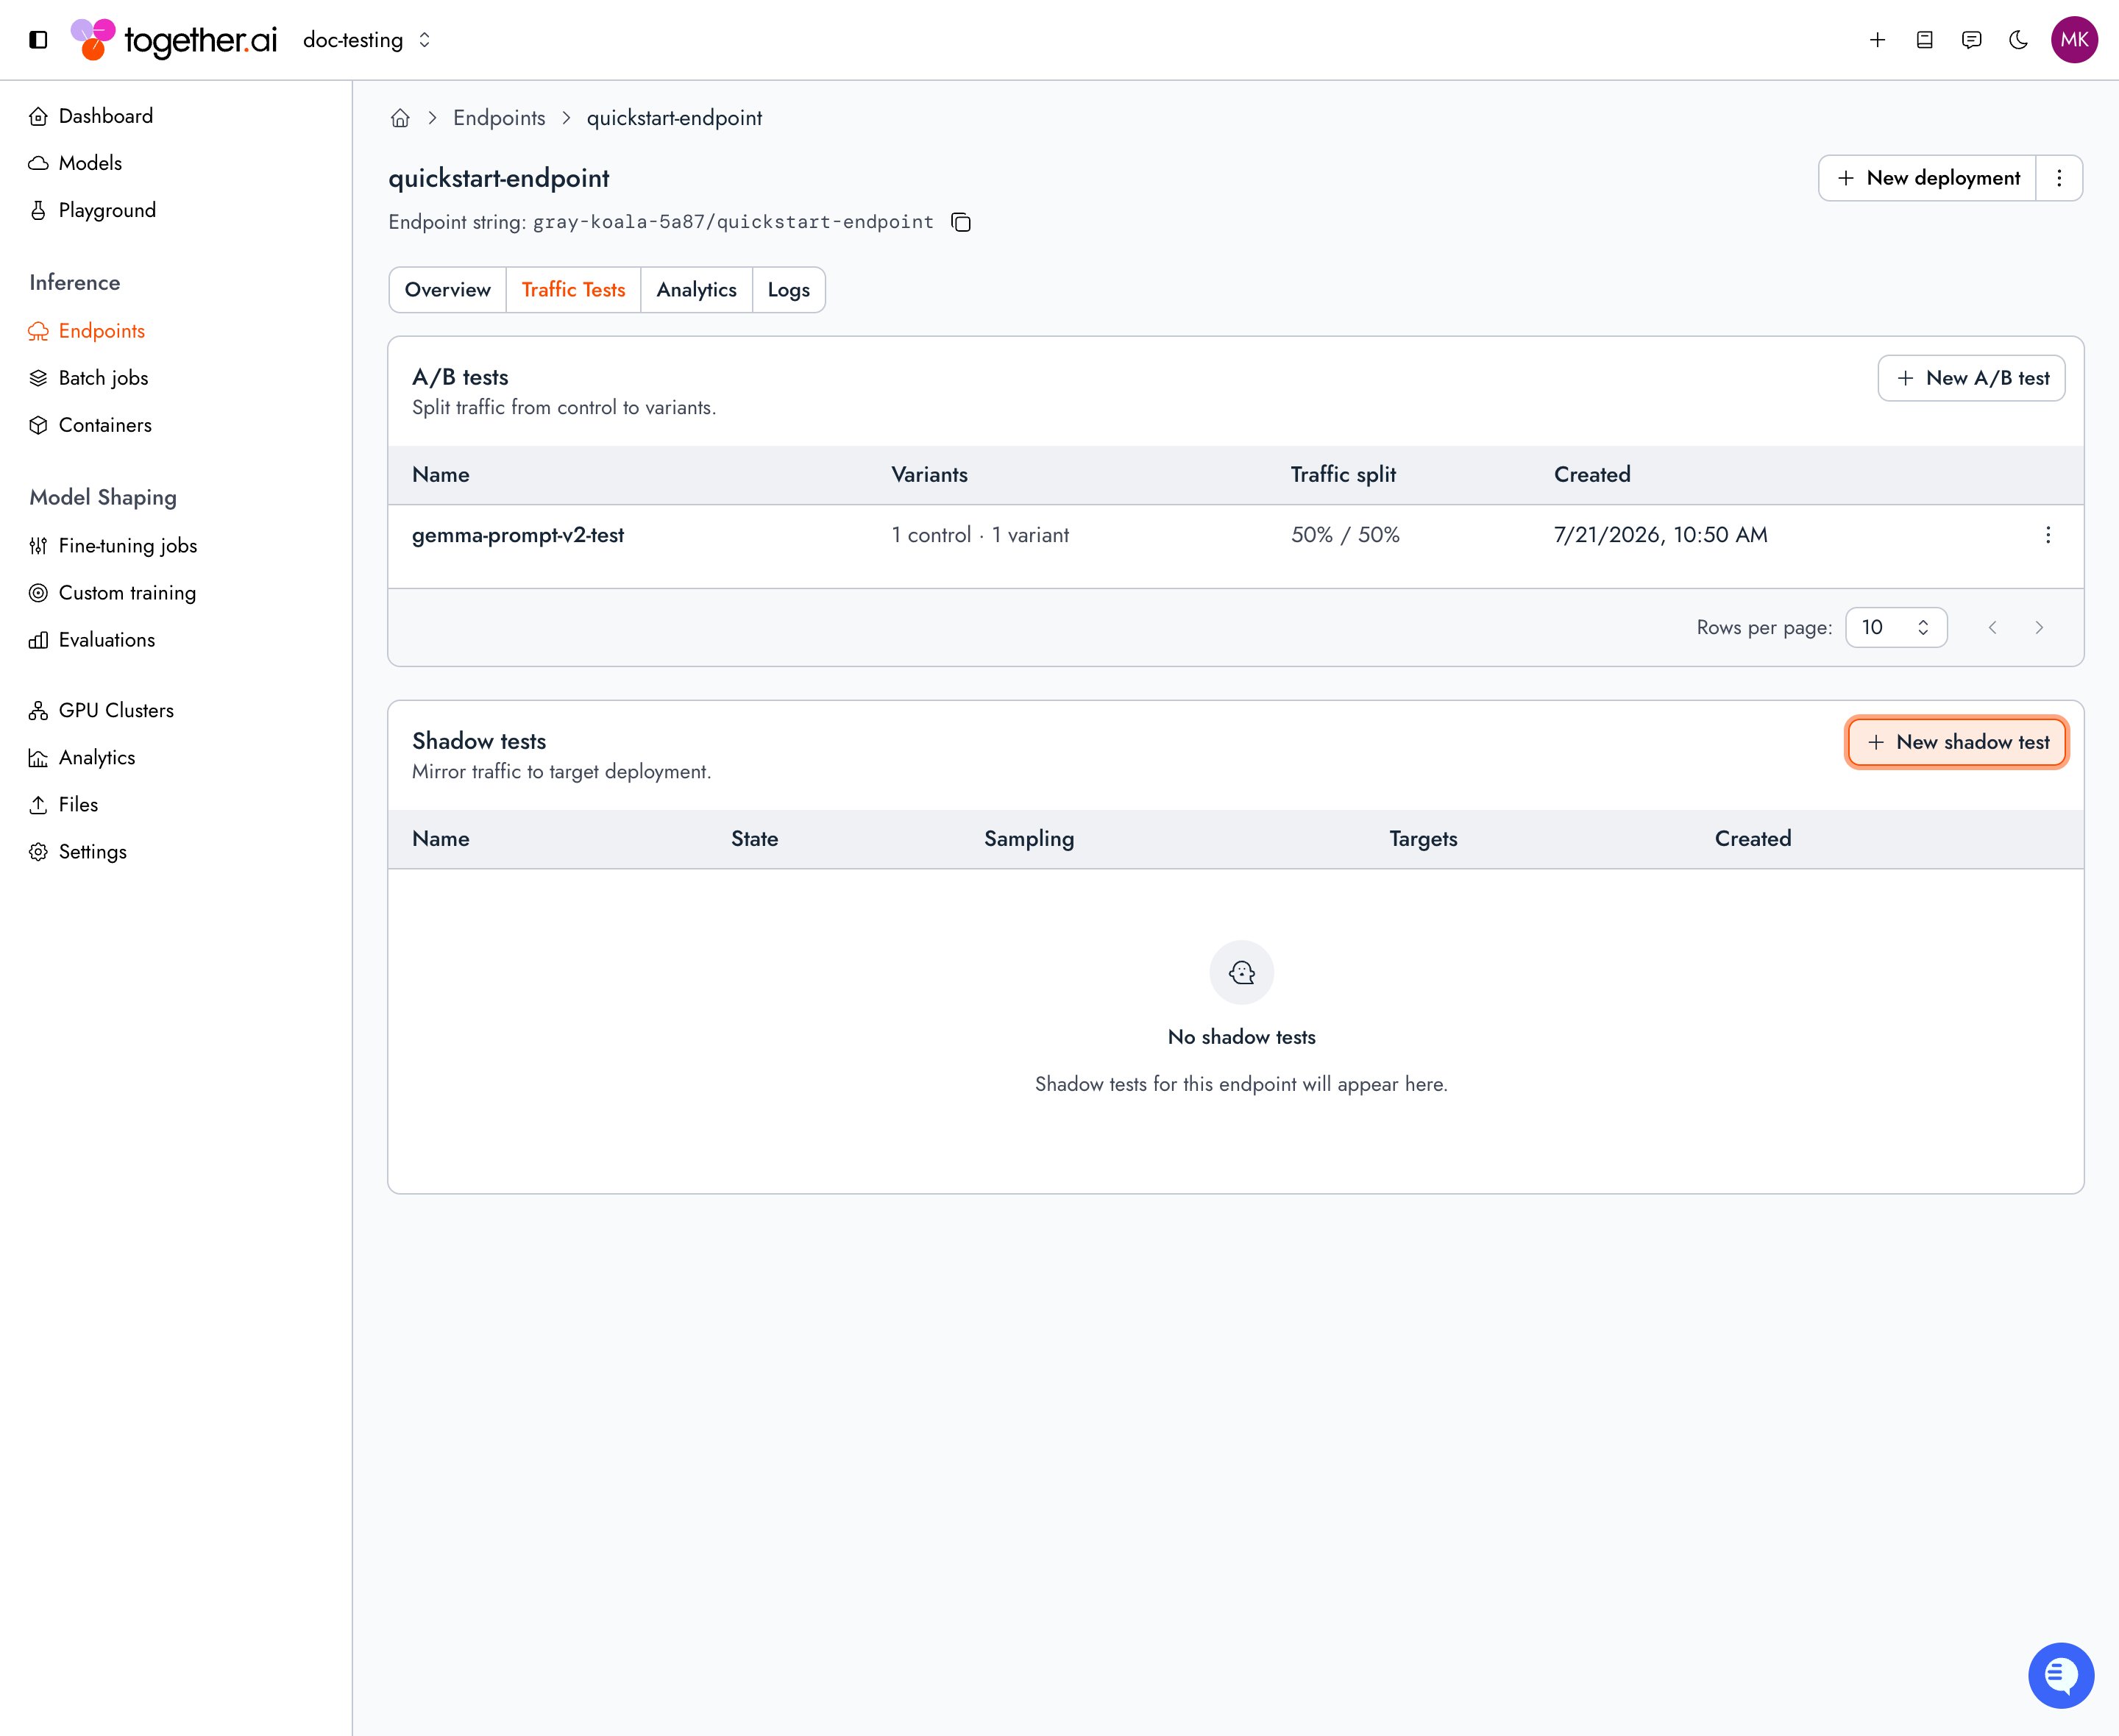Go to next page of A/B tests
2119x1736 pixels.
2039,628
